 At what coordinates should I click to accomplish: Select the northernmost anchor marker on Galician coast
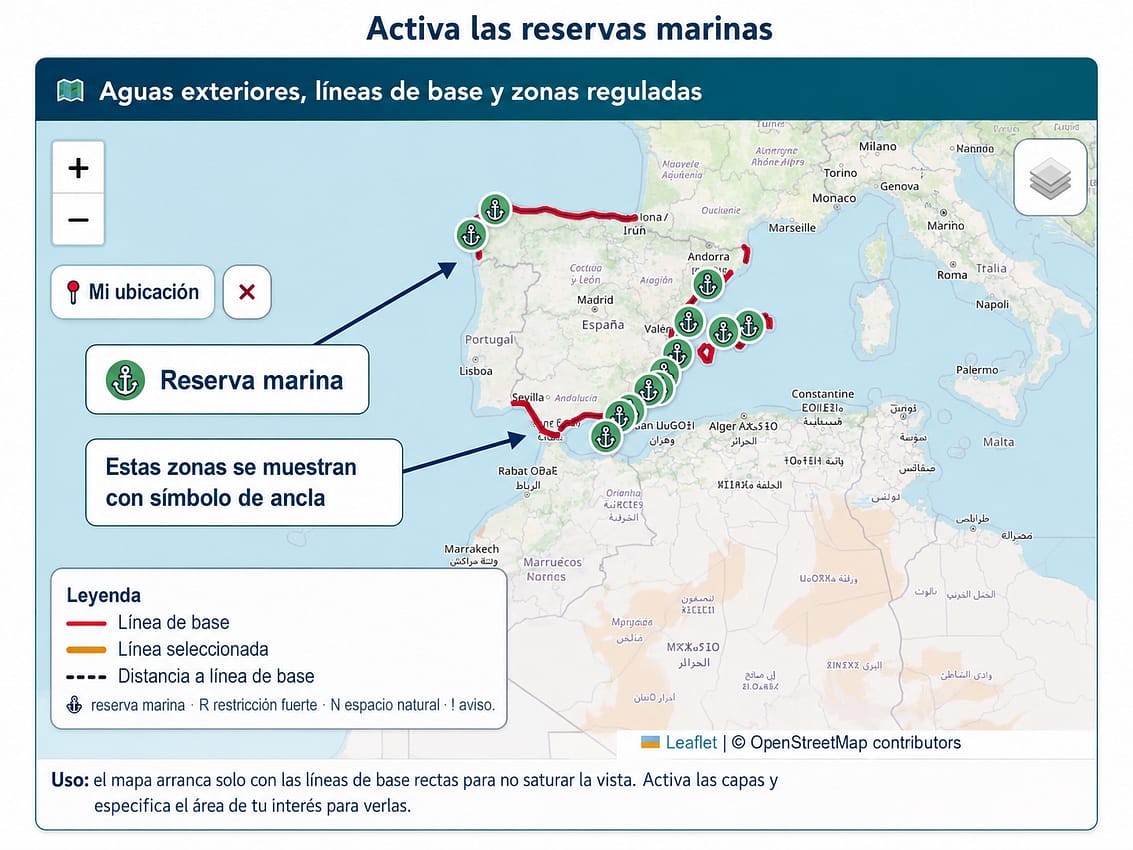coord(496,210)
